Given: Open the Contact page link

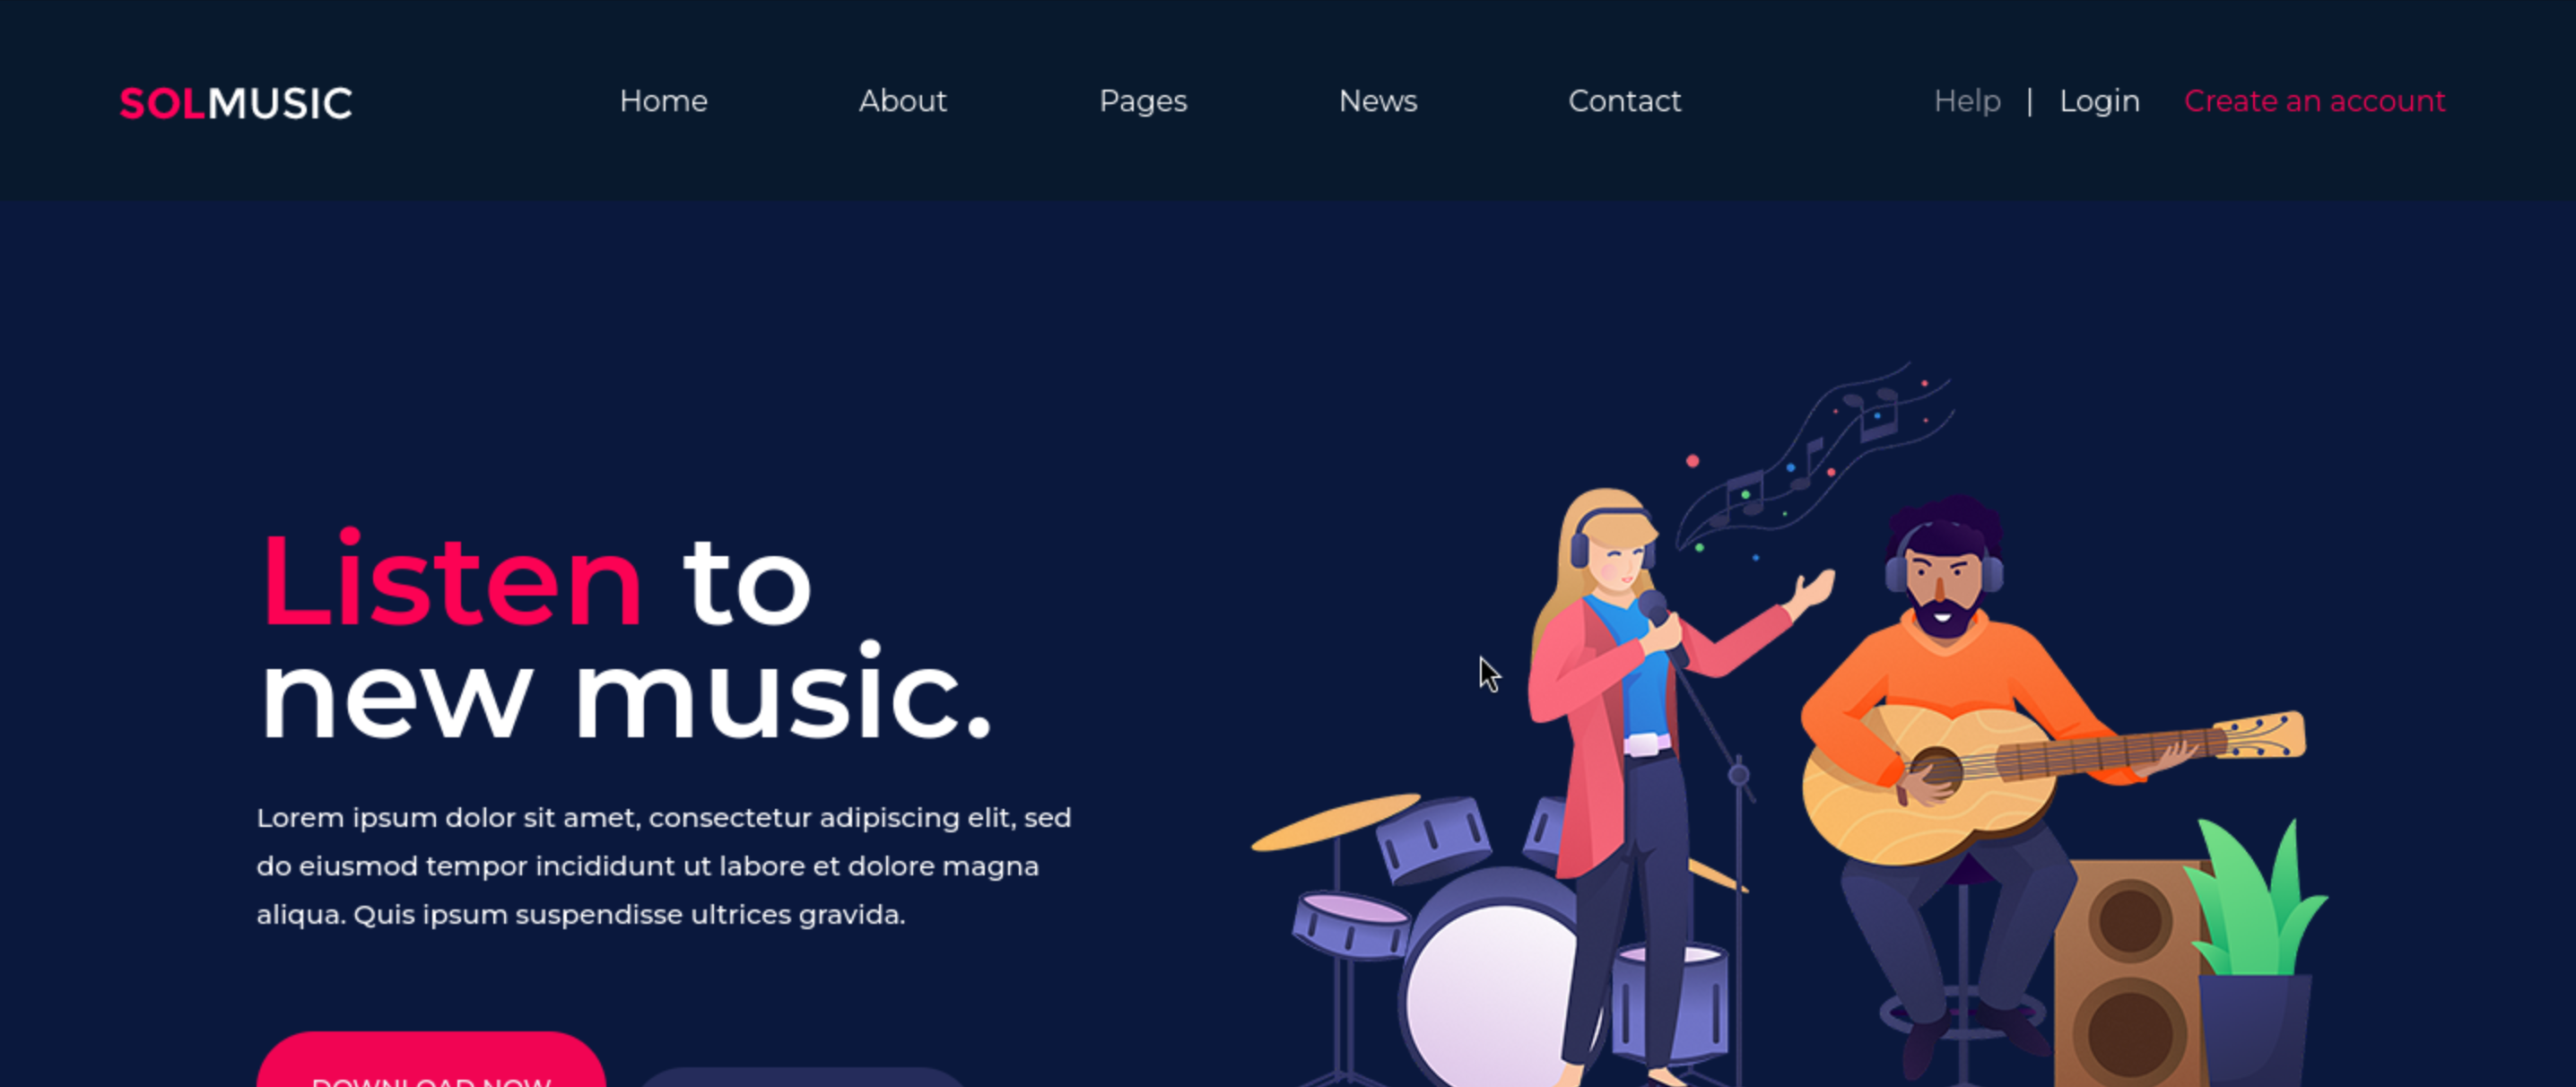Looking at the screenshot, I should (1624, 101).
